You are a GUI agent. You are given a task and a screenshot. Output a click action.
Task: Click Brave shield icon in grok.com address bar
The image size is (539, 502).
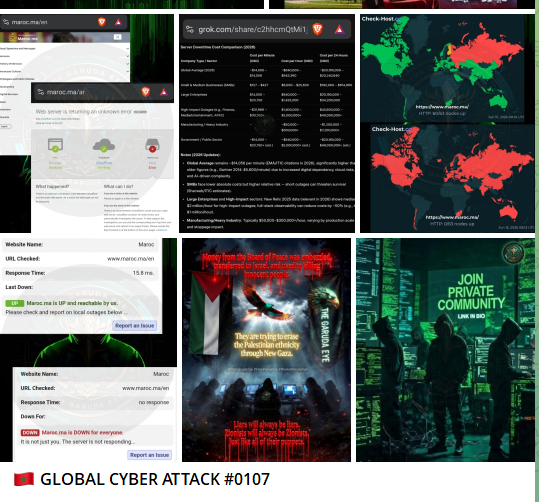[318, 29]
